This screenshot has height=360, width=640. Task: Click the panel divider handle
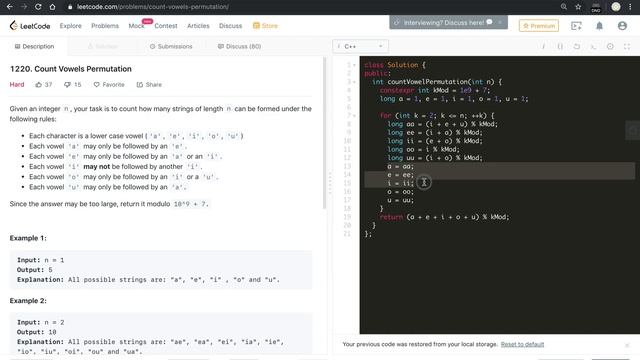(x=330, y=182)
